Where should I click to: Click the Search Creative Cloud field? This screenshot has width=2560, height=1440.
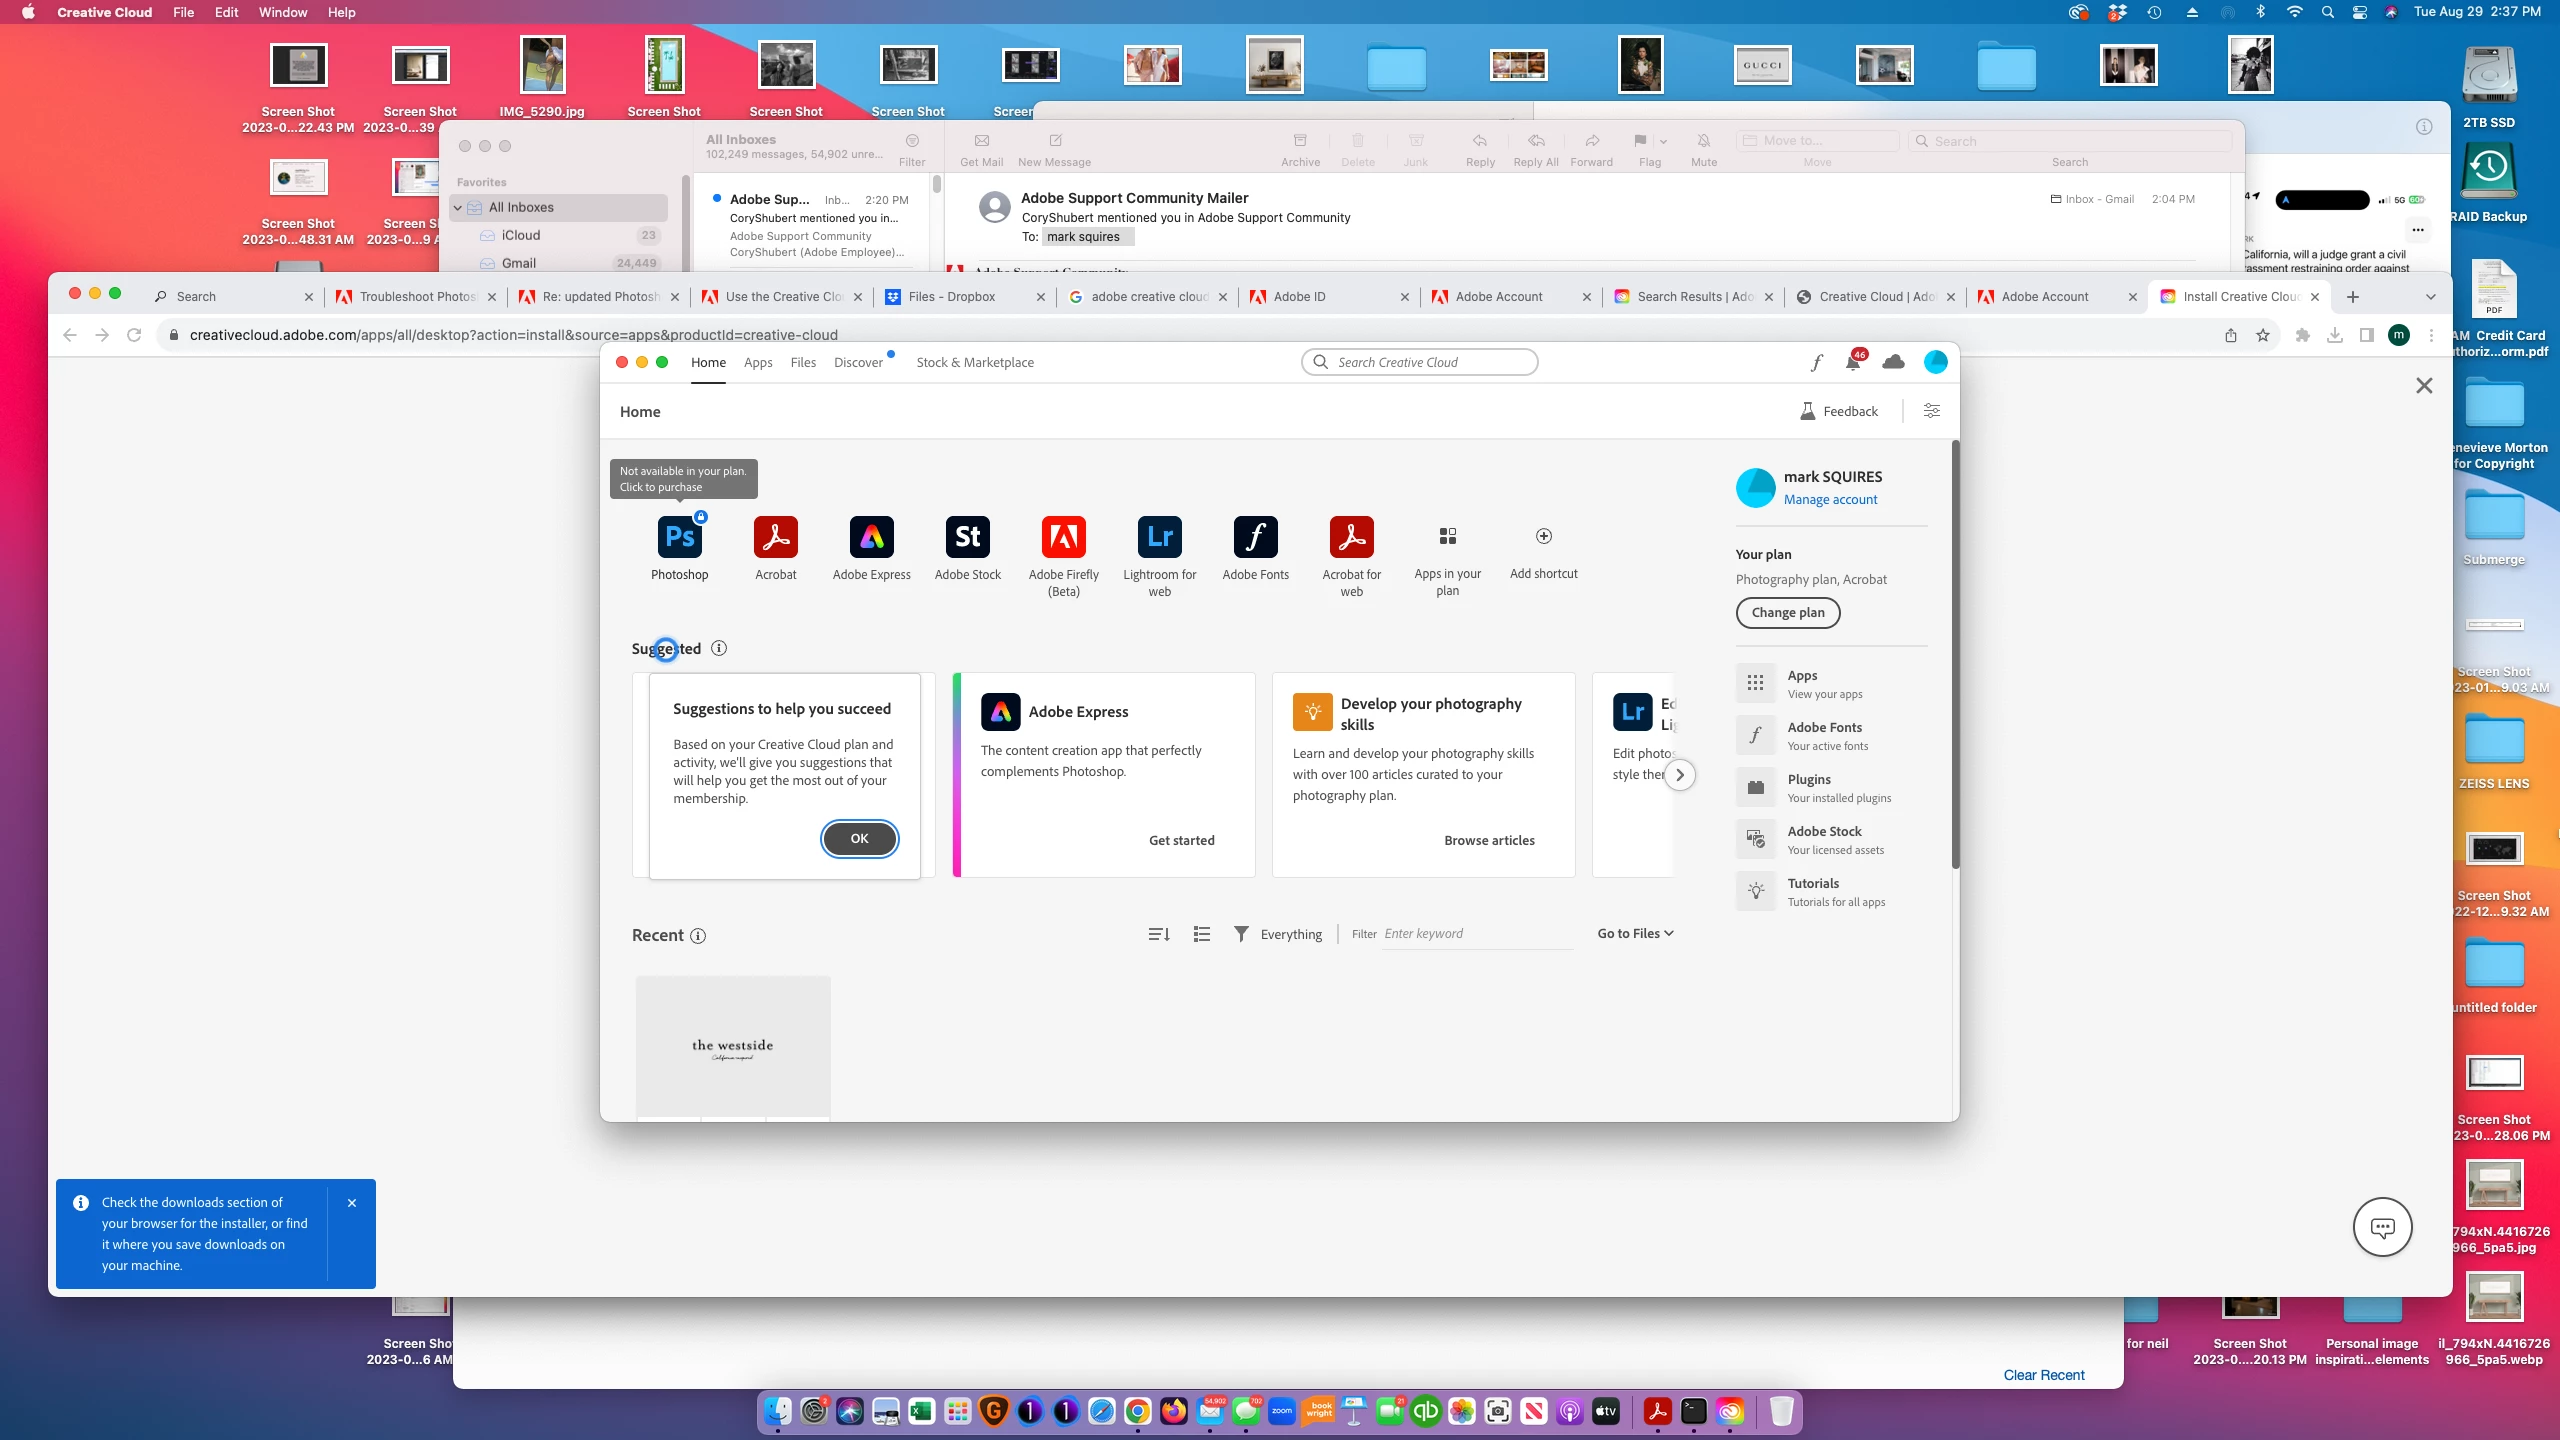click(1430, 362)
